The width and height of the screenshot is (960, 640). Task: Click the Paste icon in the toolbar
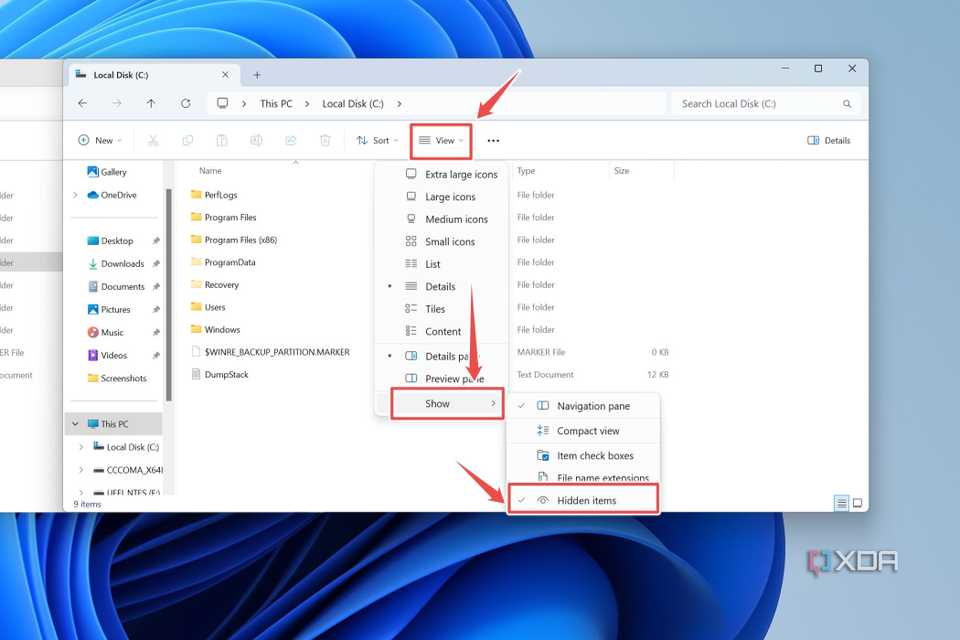[221, 140]
